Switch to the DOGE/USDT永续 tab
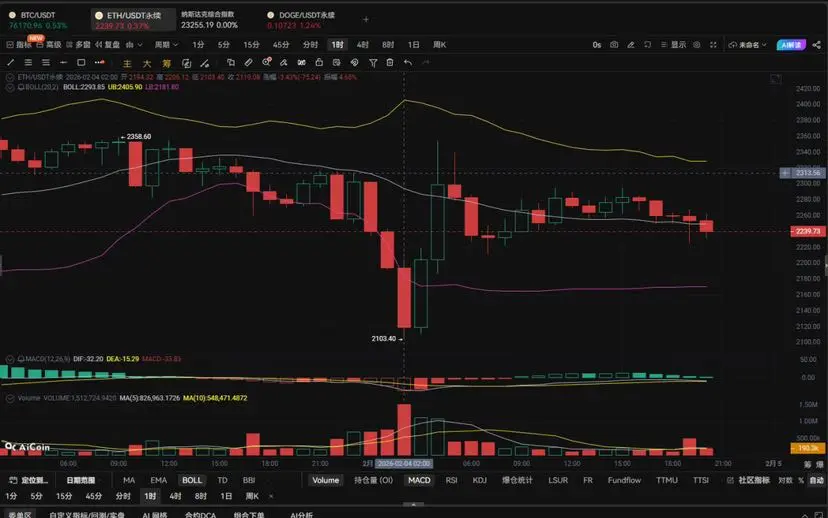 301,20
